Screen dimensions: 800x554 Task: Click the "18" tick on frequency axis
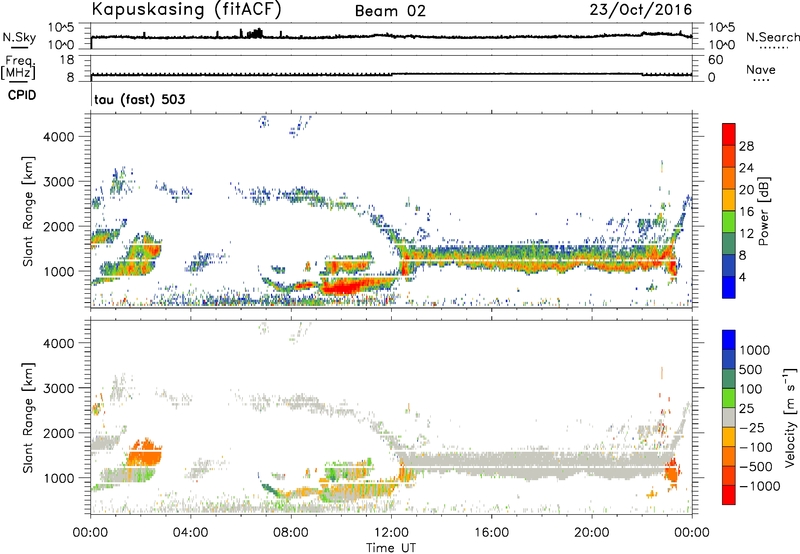tap(67, 60)
